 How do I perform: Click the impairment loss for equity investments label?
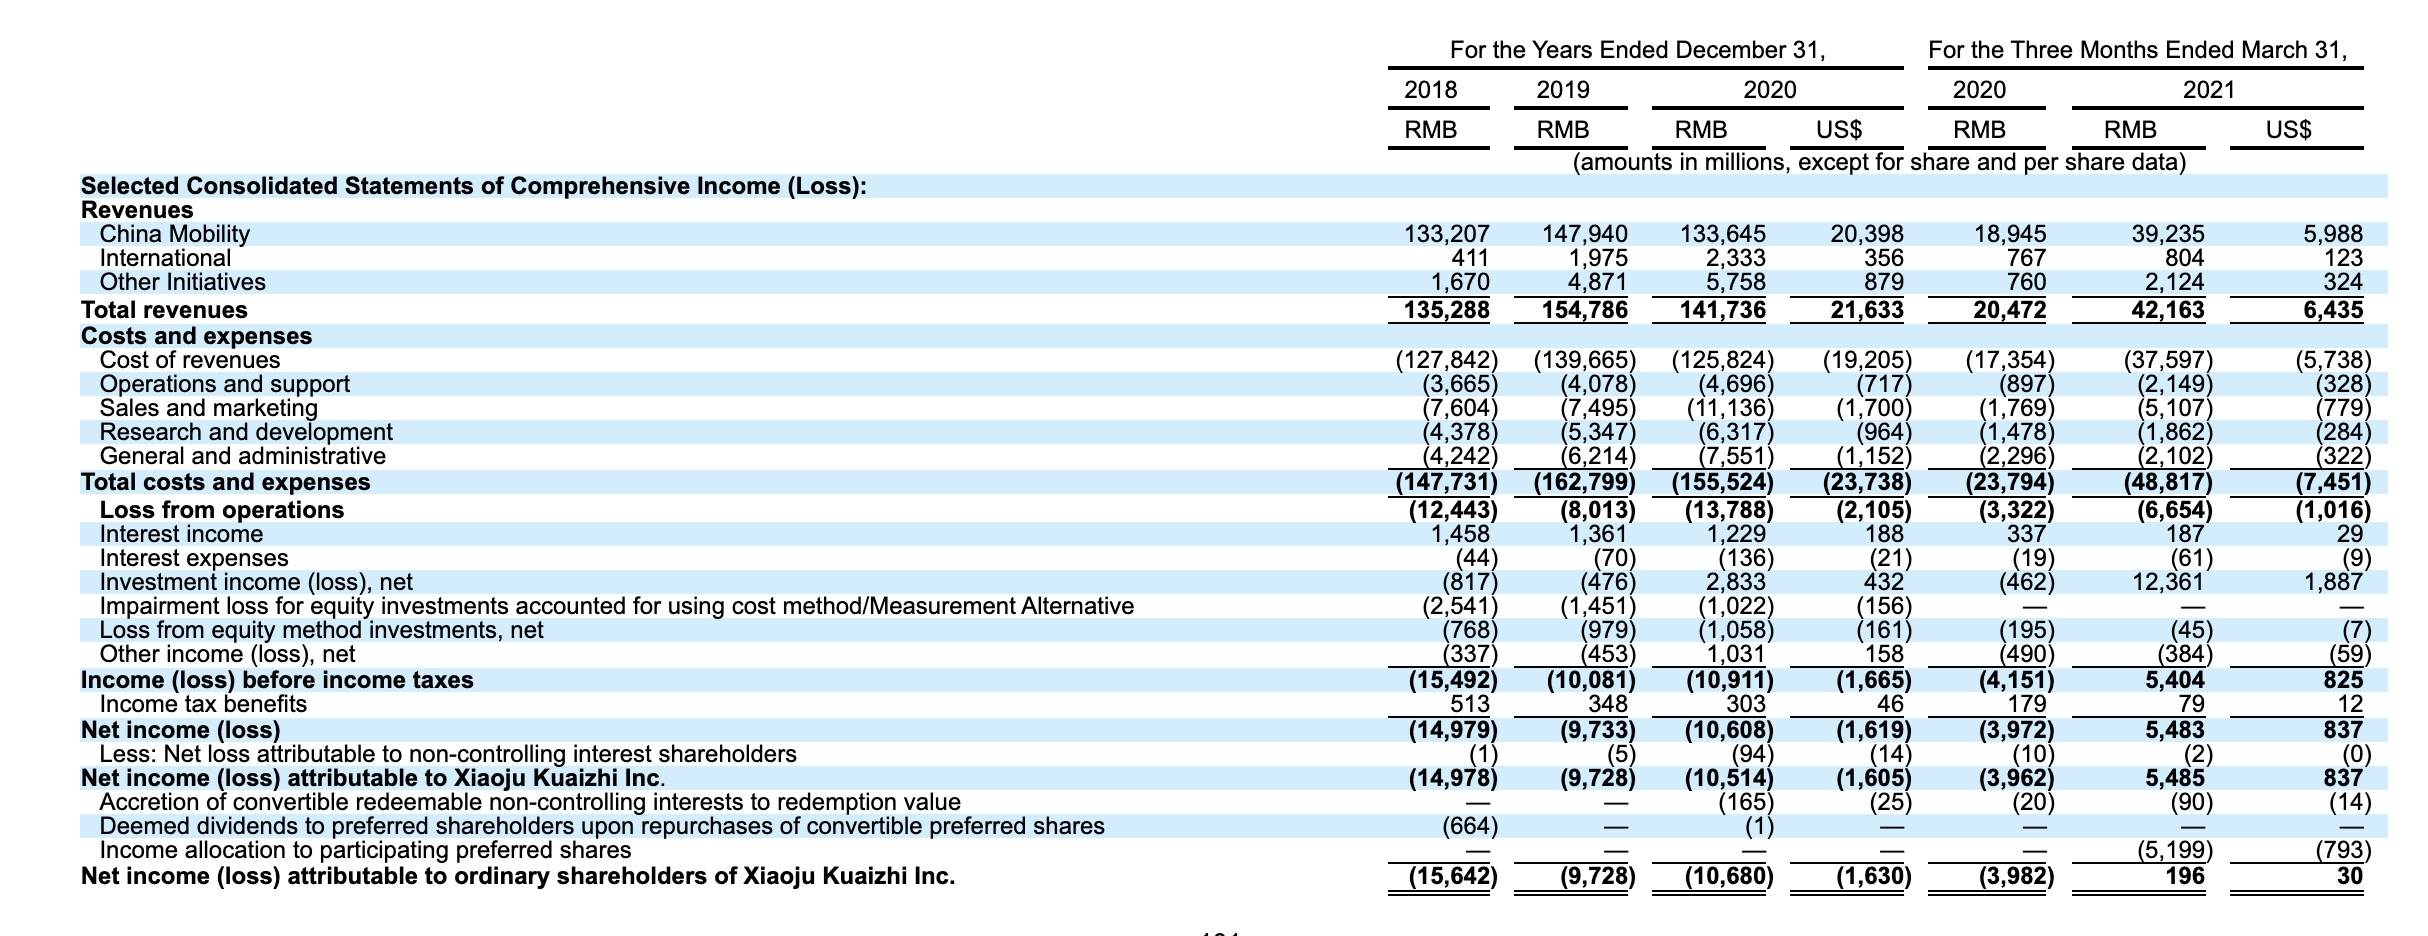[x=616, y=606]
